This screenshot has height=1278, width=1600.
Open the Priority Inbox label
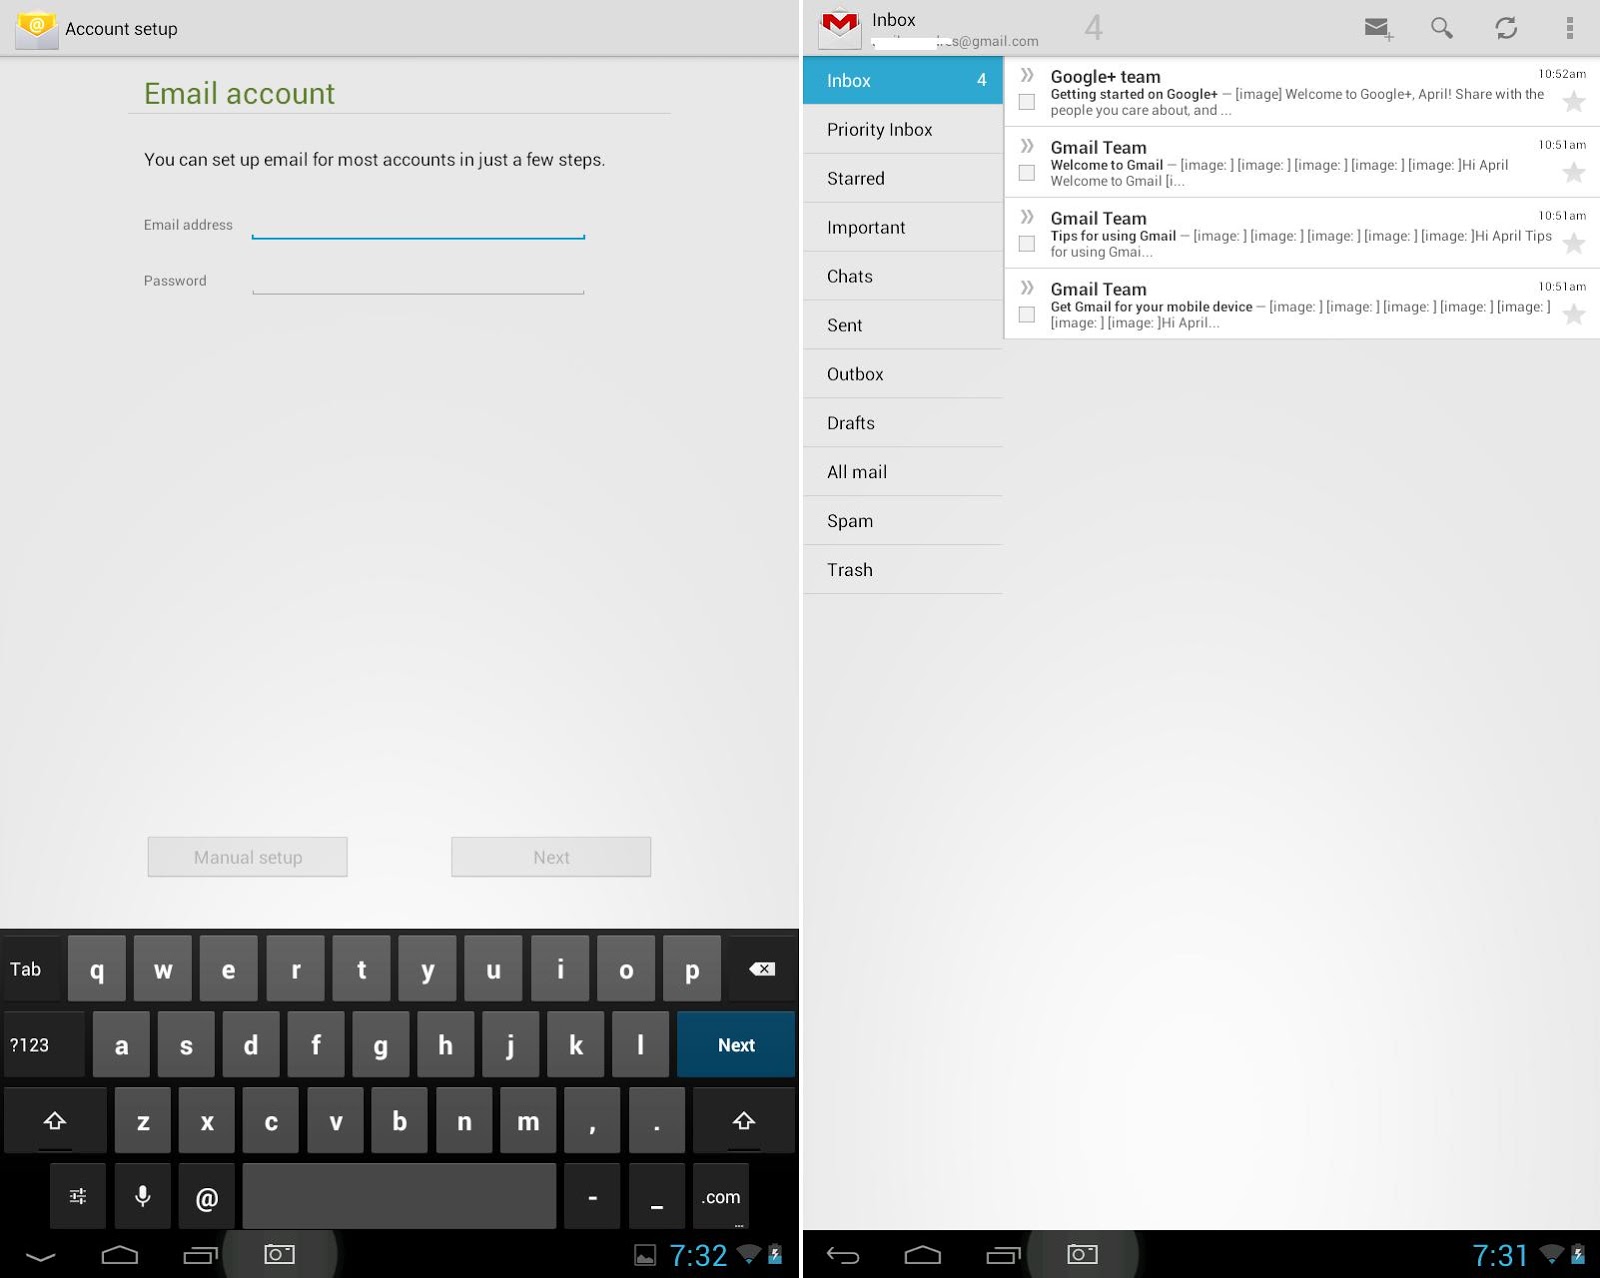(x=879, y=129)
